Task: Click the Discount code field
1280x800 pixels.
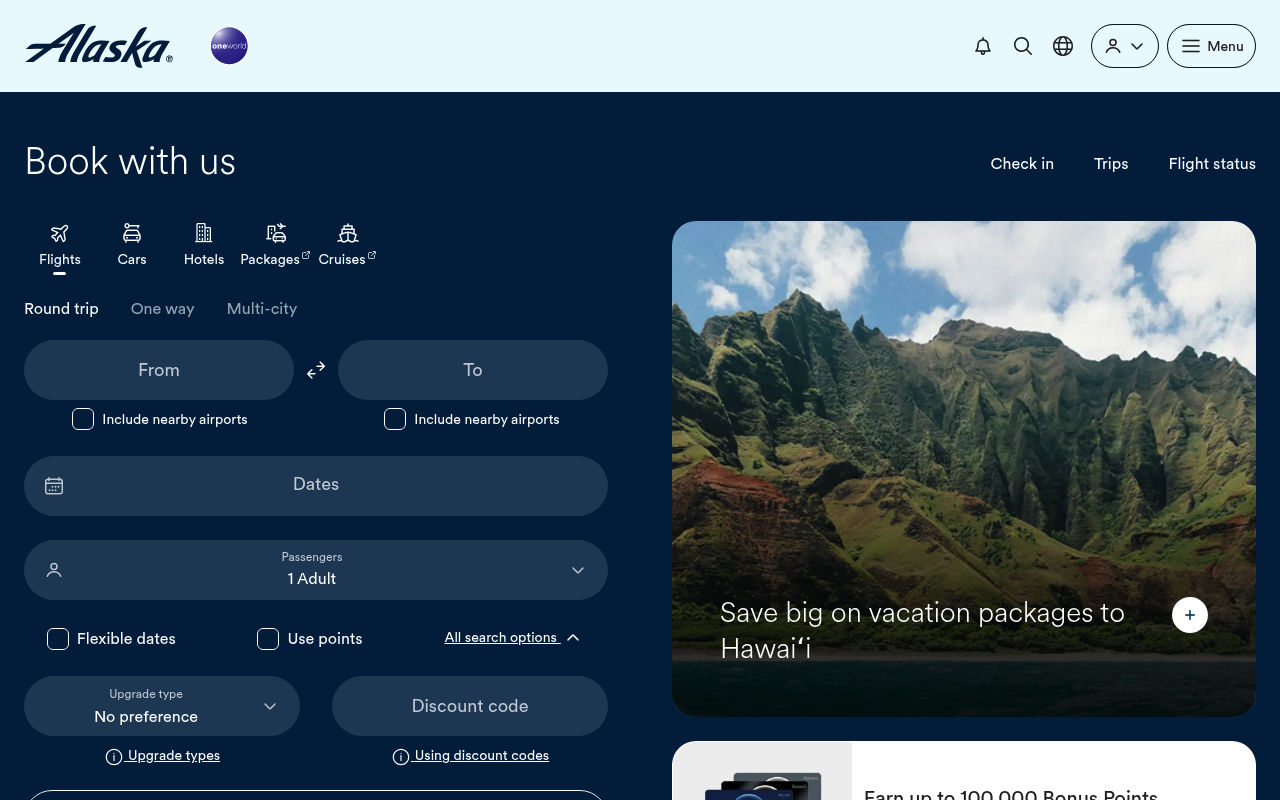Action: 470,706
